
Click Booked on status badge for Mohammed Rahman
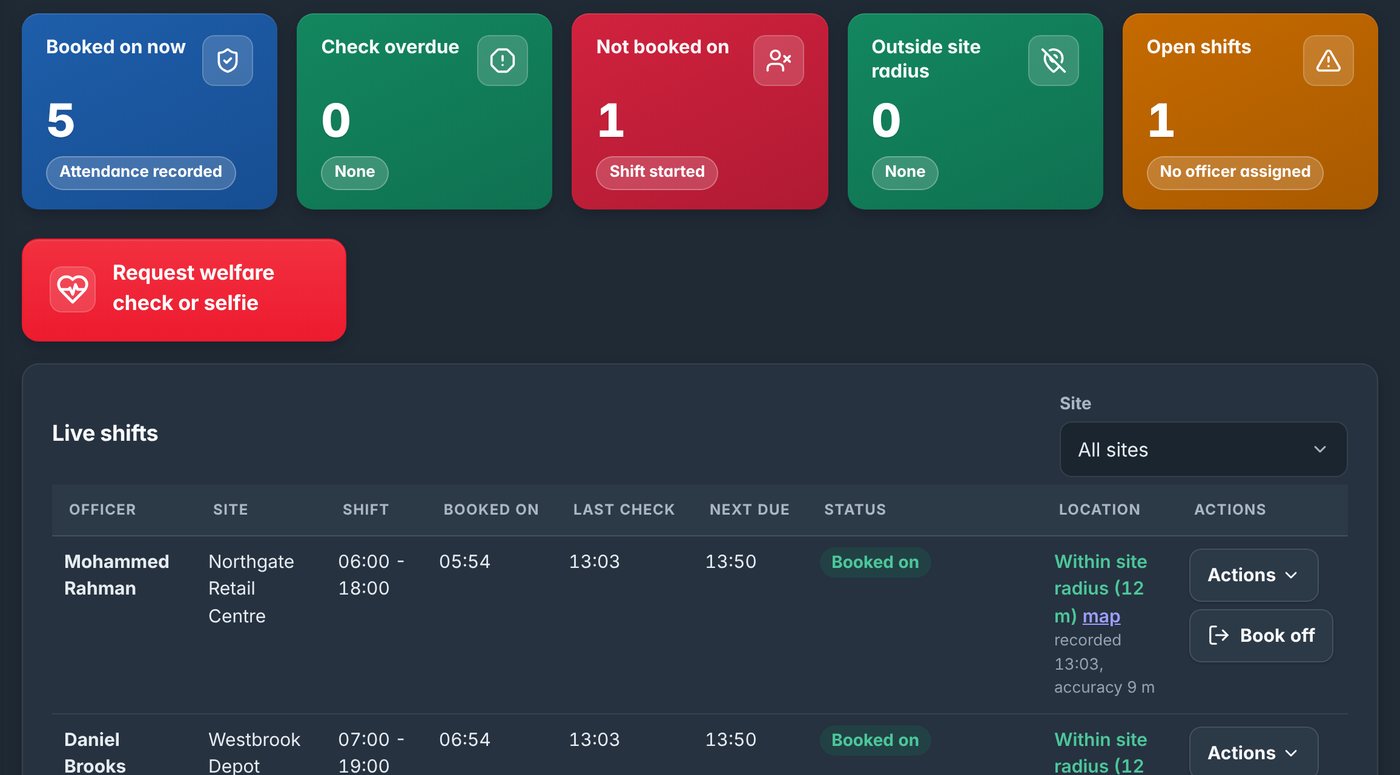coord(875,562)
